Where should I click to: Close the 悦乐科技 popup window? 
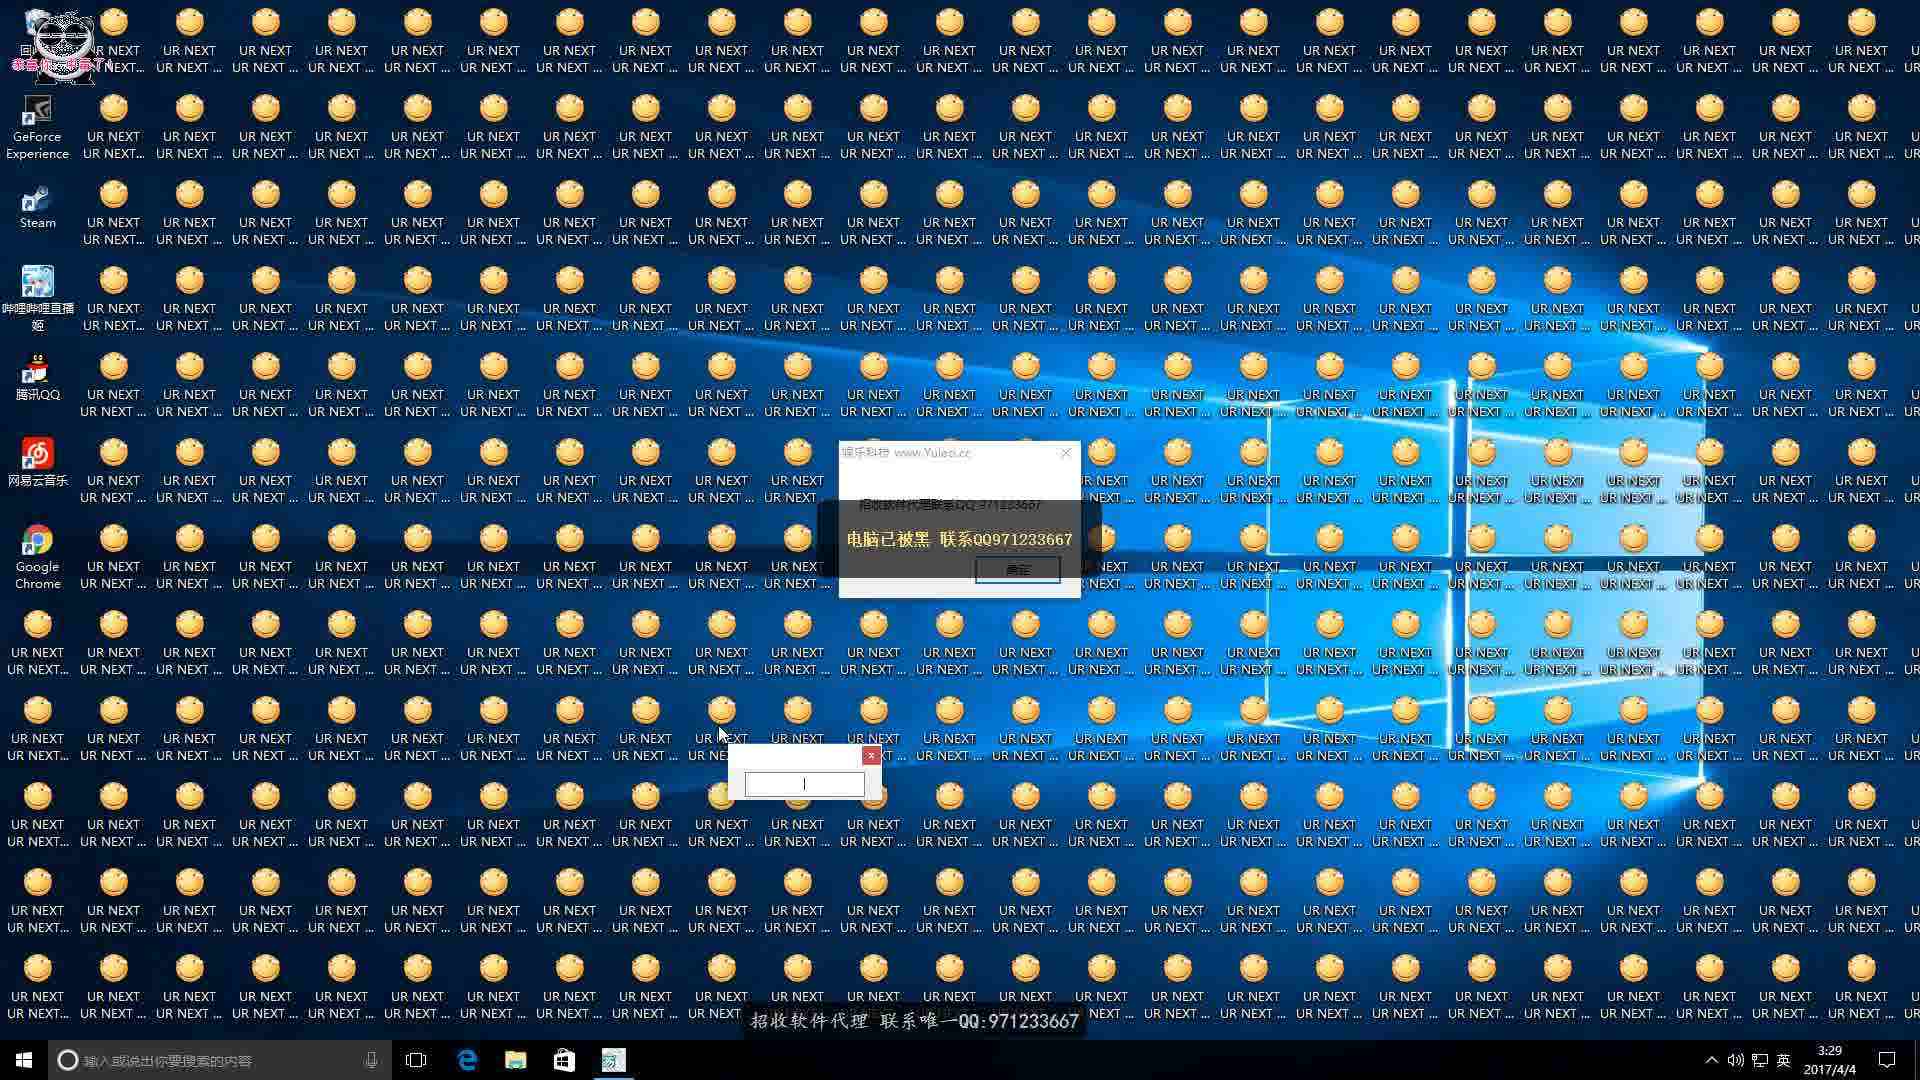tap(1064, 452)
